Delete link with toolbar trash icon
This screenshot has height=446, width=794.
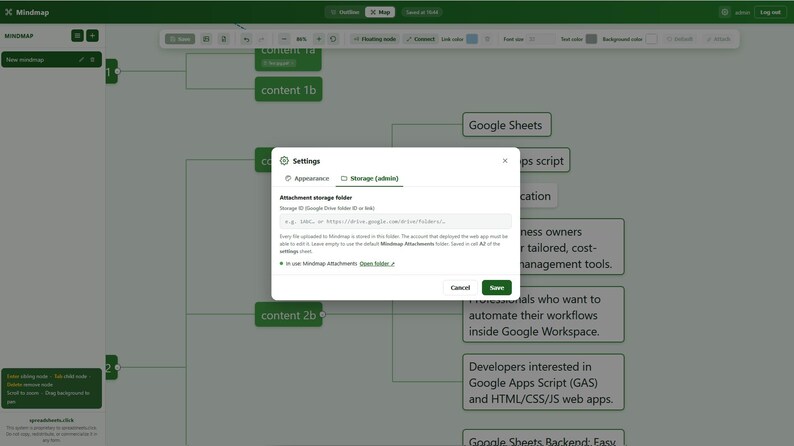pyautogui.click(x=487, y=39)
